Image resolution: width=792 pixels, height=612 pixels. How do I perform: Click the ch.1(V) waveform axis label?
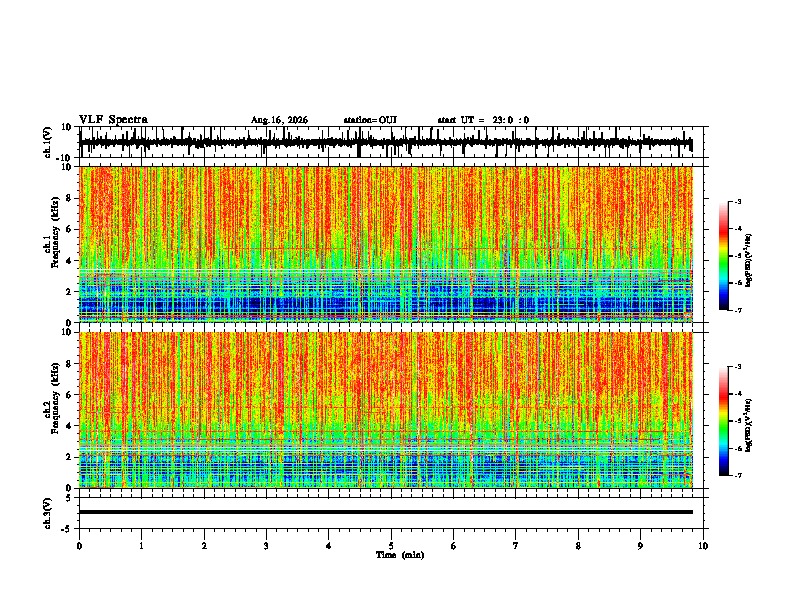(48, 142)
